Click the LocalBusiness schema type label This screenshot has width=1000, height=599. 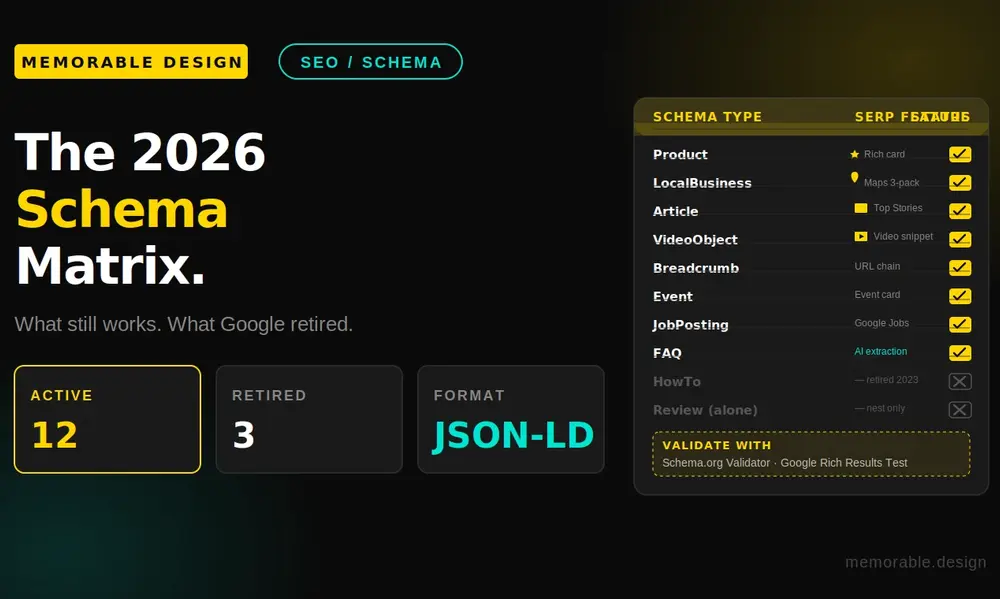pyautogui.click(x=702, y=183)
